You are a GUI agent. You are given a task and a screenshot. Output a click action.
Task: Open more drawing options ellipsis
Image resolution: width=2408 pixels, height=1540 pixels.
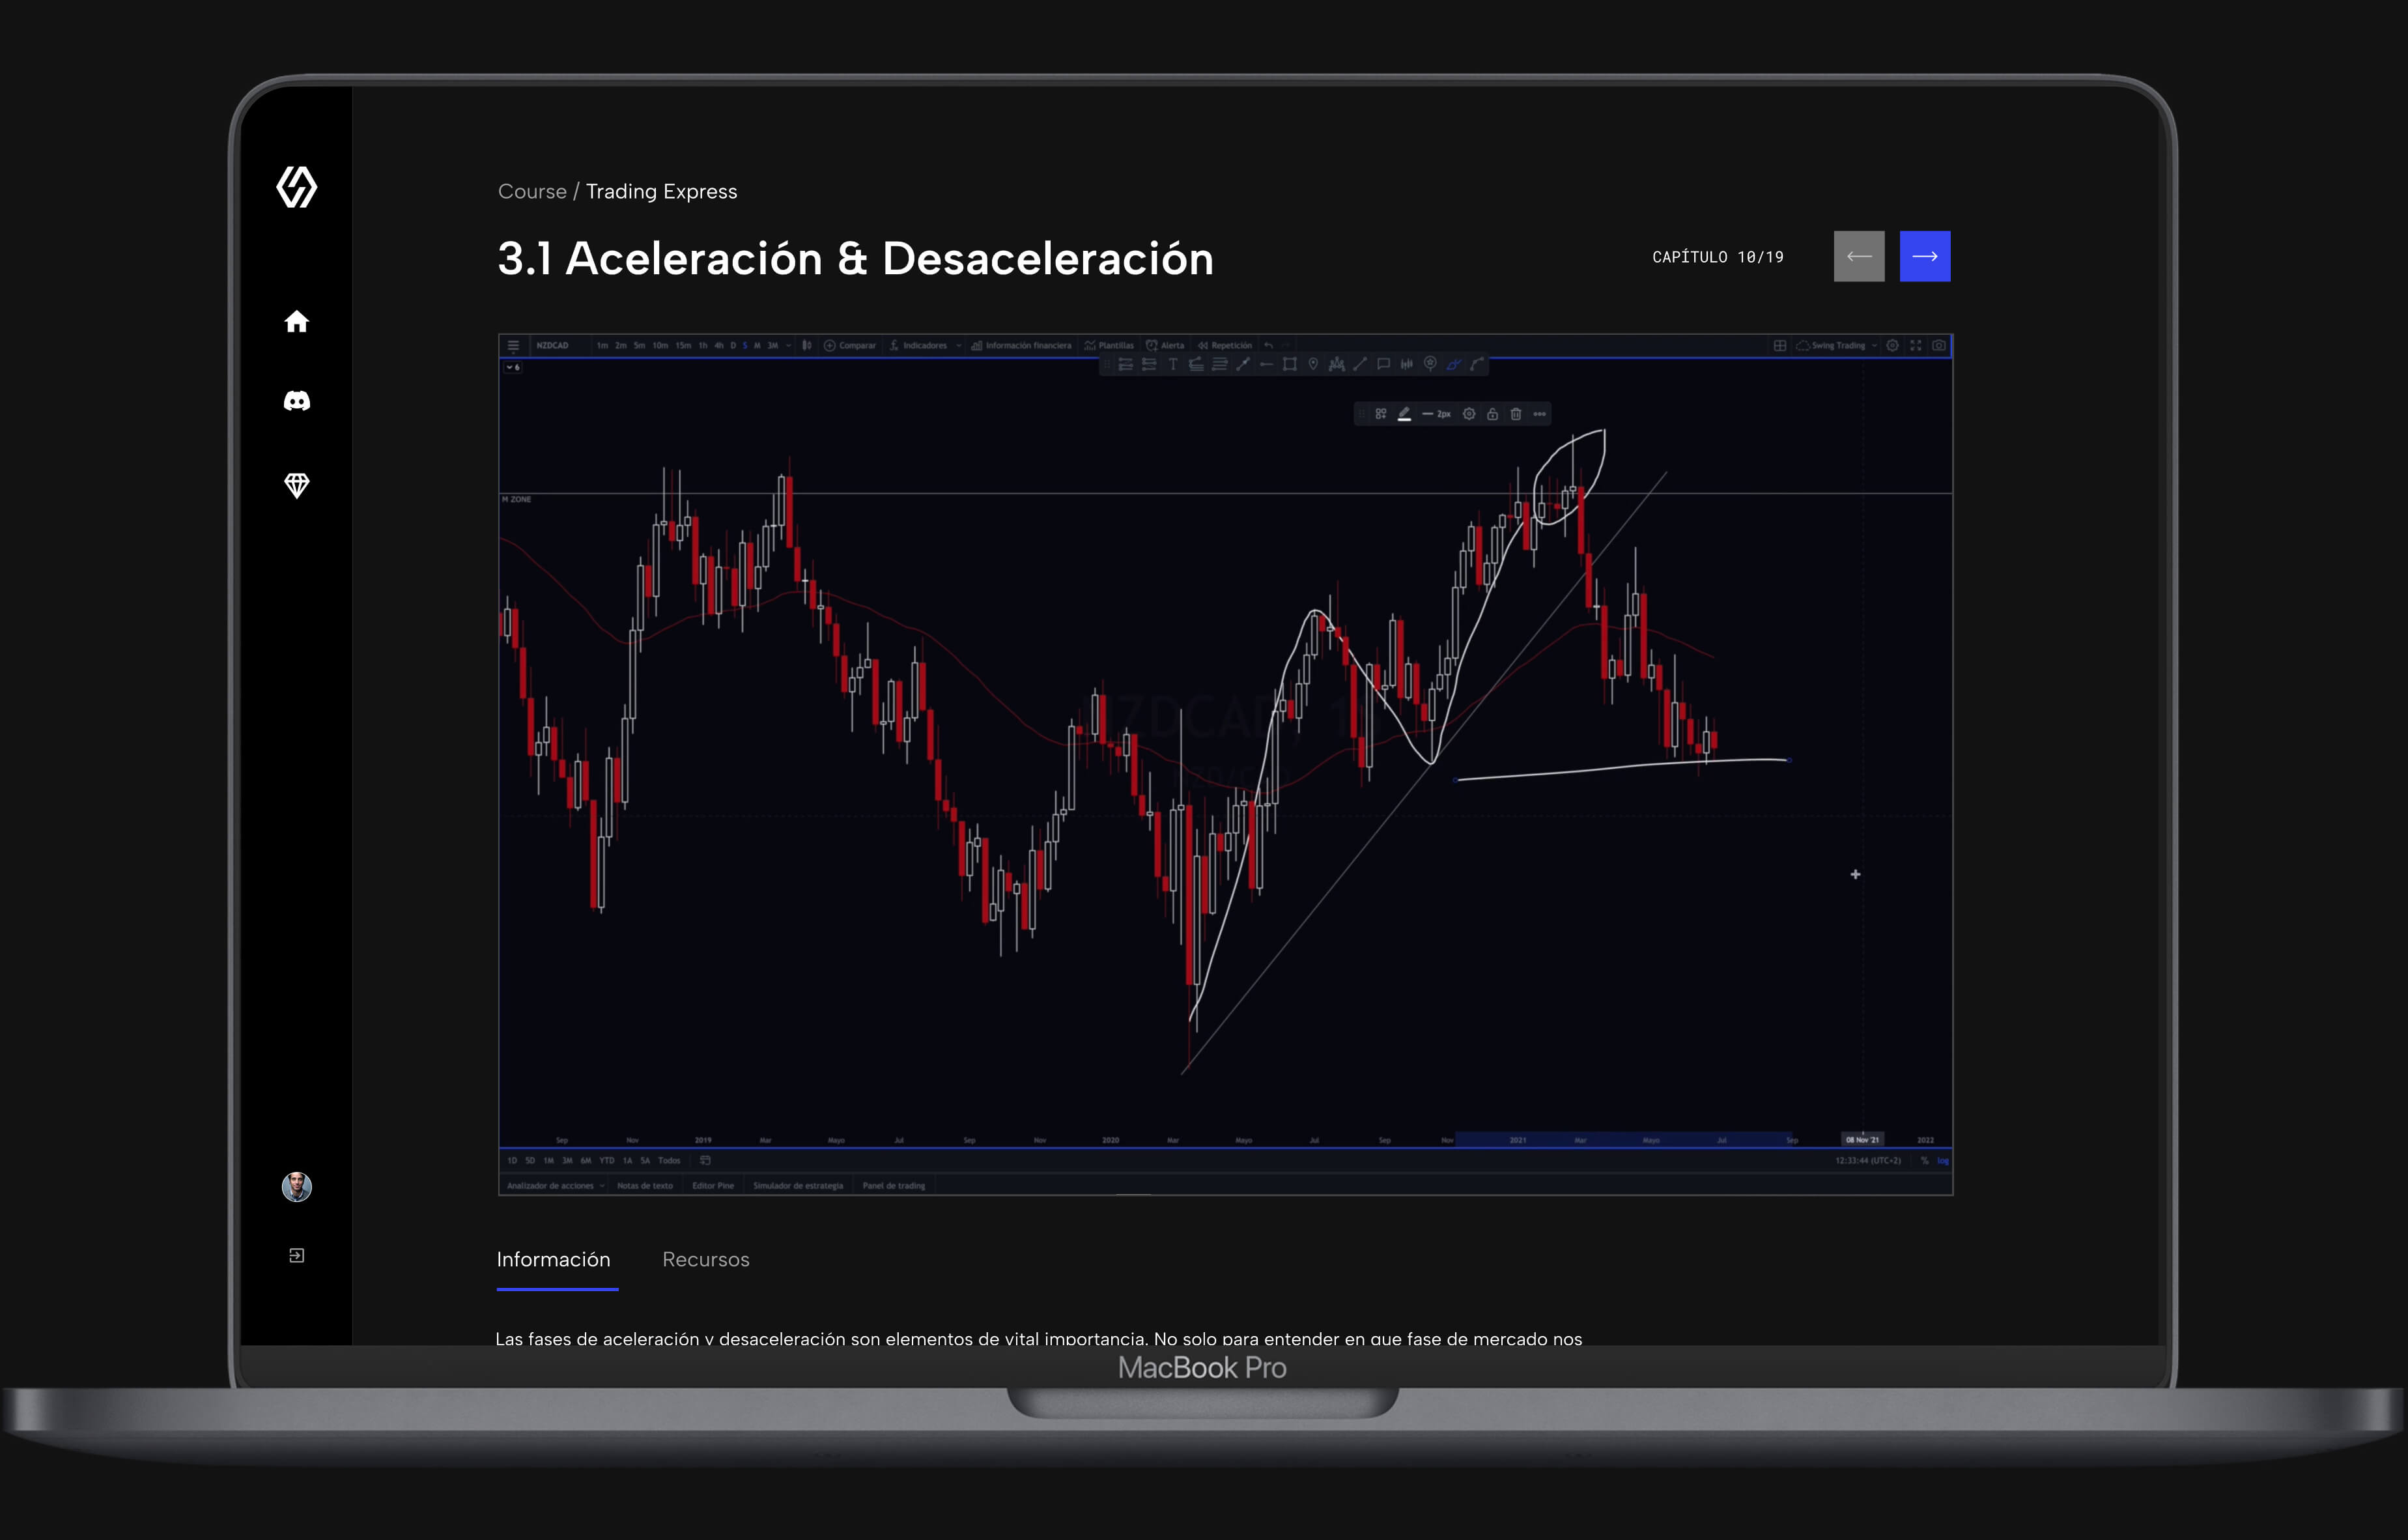point(1540,414)
